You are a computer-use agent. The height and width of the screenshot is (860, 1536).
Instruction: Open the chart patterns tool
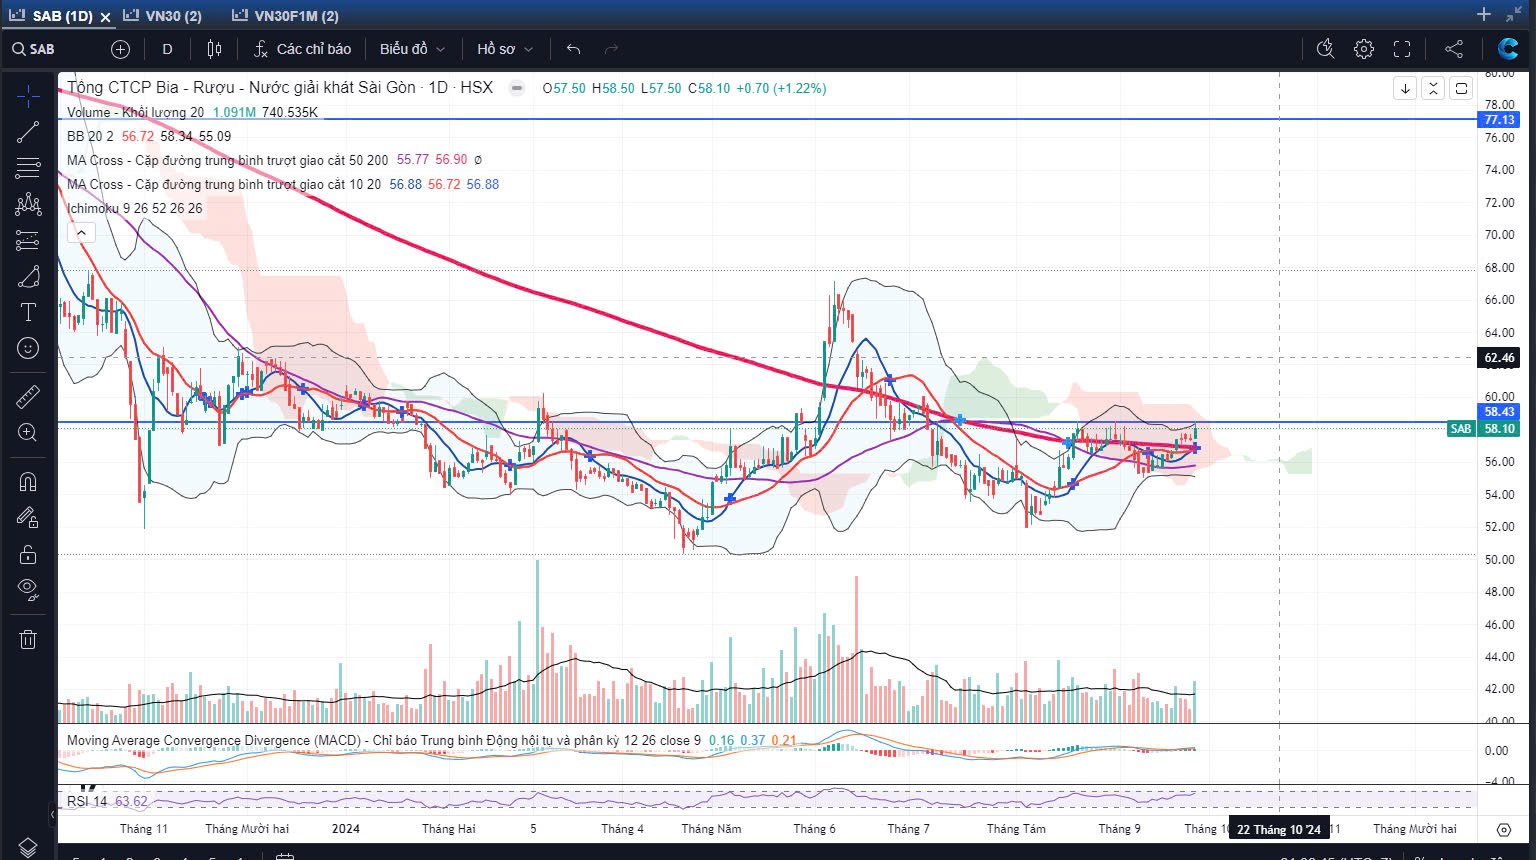pyautogui.click(x=28, y=204)
